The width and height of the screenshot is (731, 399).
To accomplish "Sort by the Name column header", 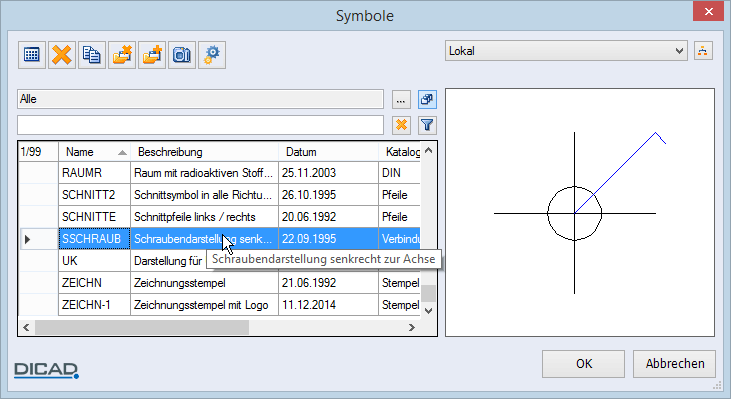I will click(95, 152).
